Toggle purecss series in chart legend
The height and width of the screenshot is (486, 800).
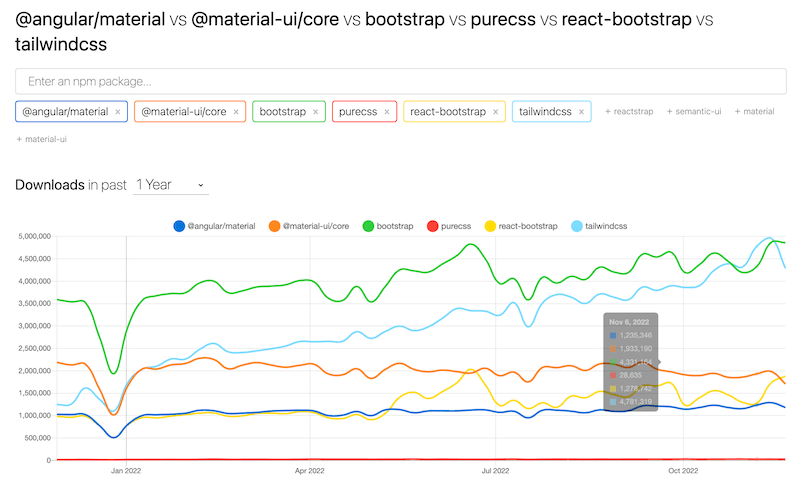(449, 226)
